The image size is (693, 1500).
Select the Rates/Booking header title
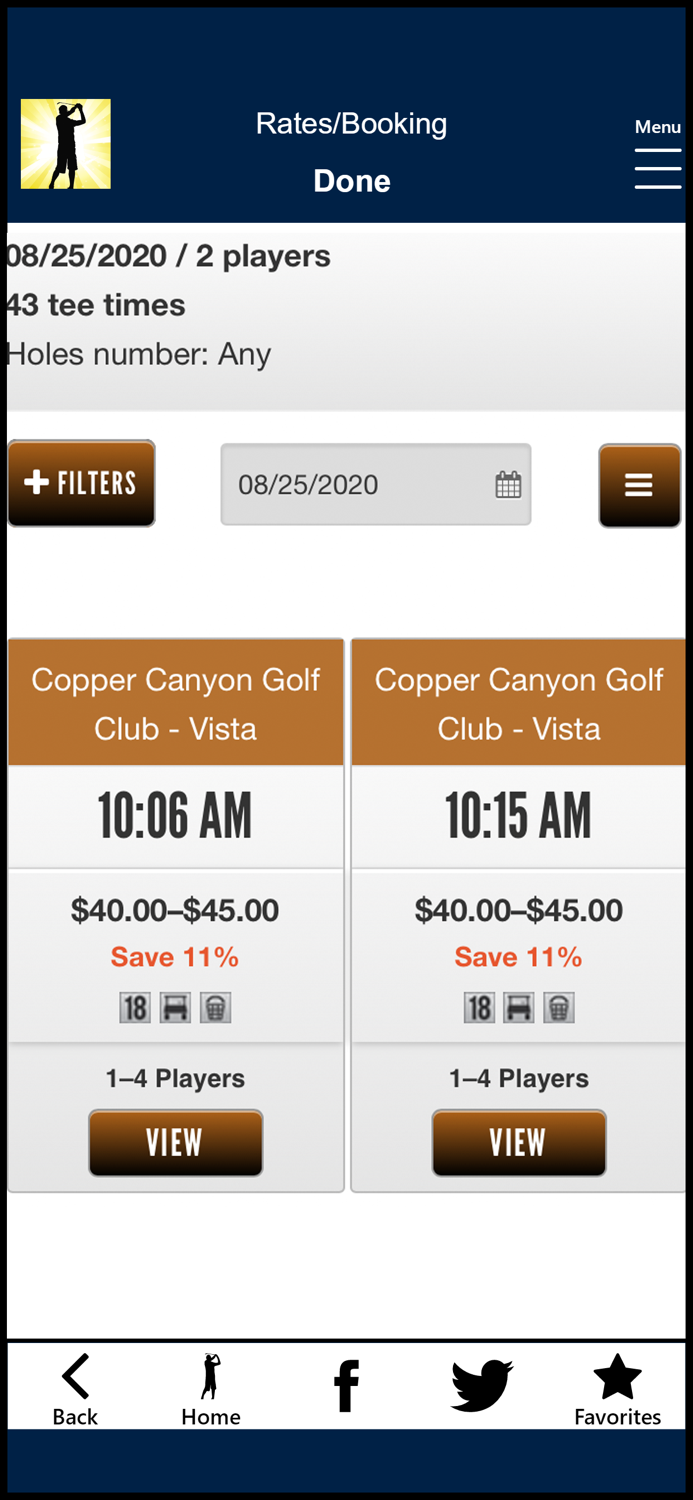pyautogui.click(x=351, y=123)
